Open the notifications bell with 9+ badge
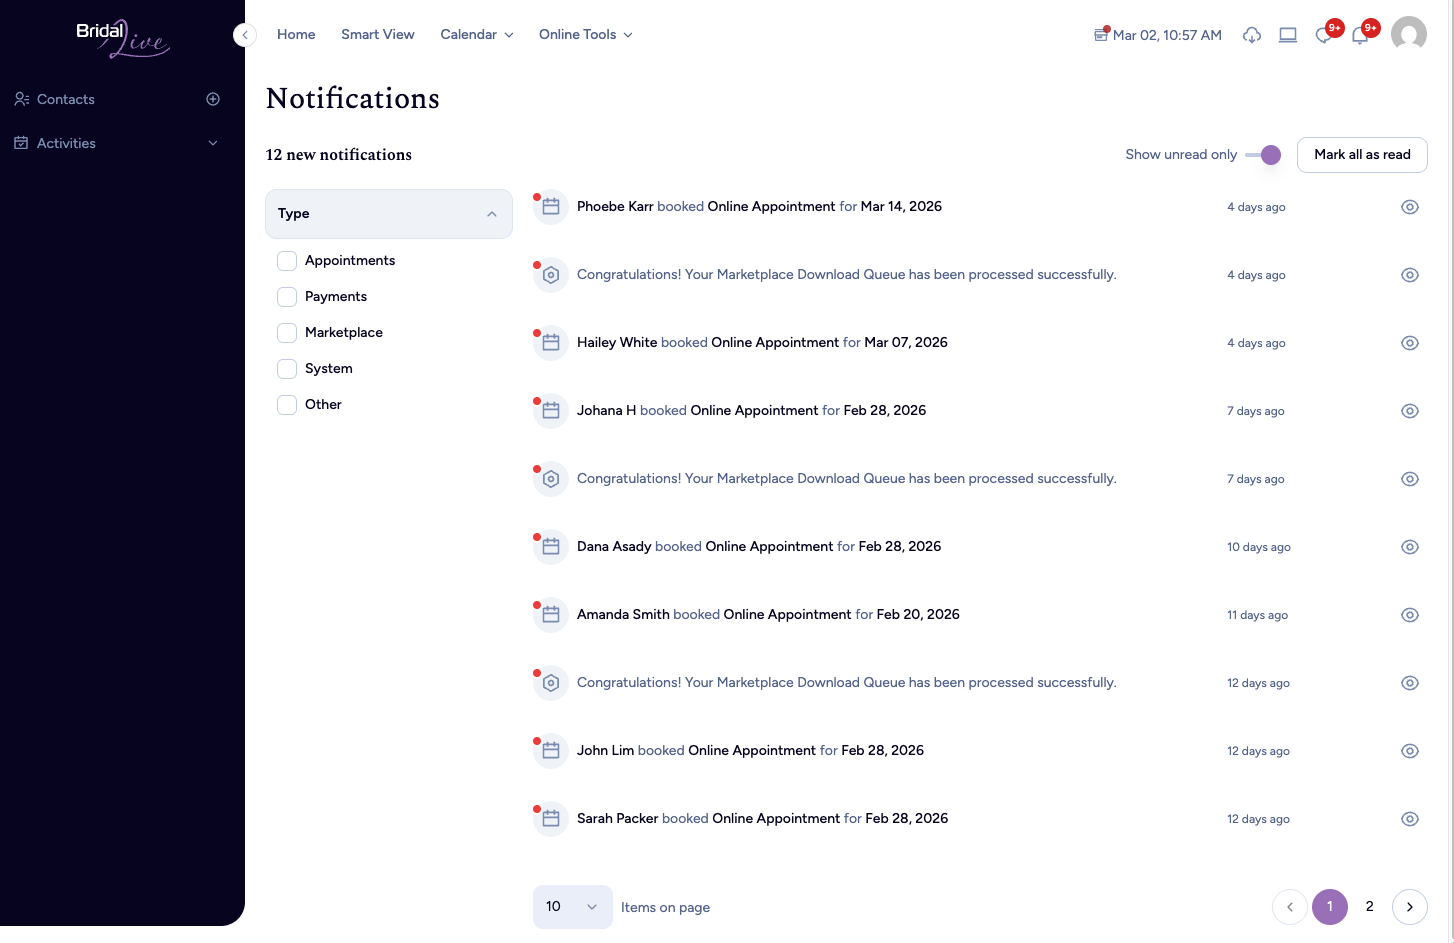 (x=1360, y=36)
